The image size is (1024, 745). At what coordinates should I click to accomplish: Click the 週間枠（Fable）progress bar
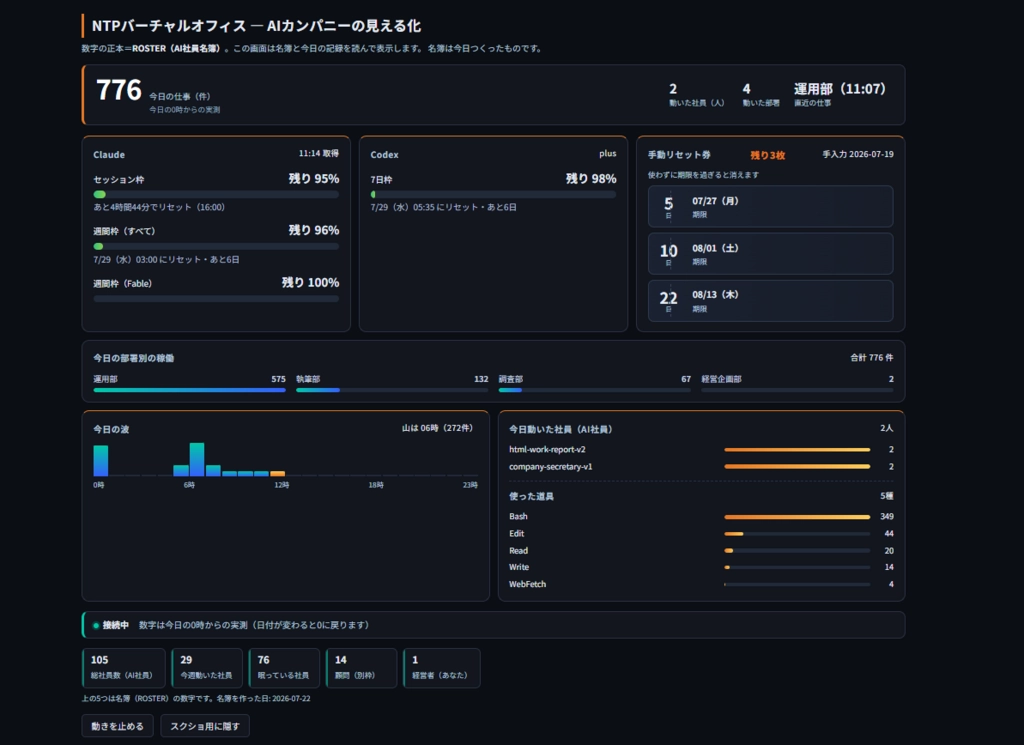pyautogui.click(x=216, y=299)
